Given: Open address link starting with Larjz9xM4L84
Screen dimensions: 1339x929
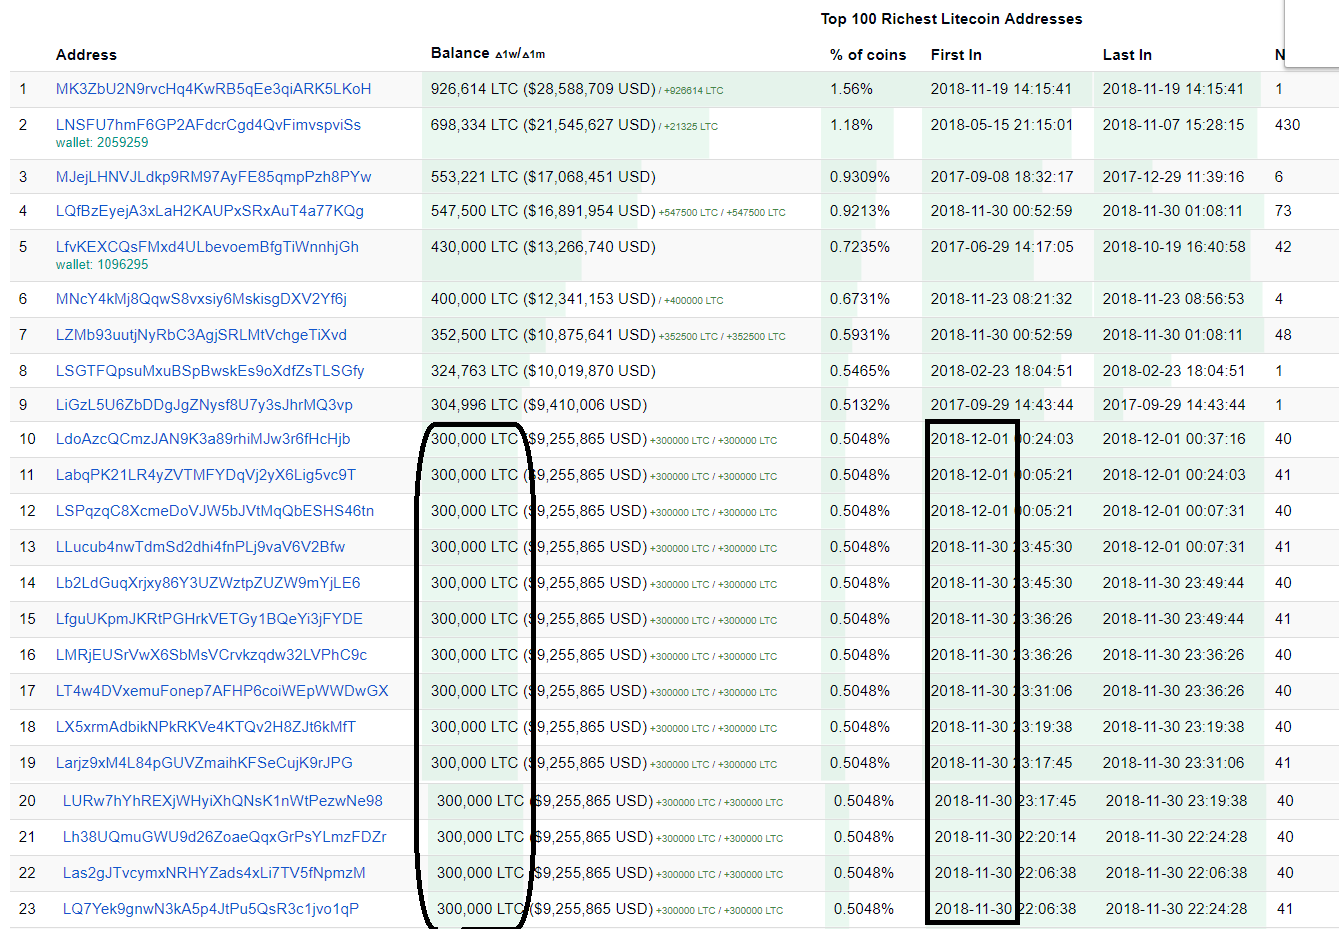Looking at the screenshot, I should pyautogui.click(x=204, y=763).
